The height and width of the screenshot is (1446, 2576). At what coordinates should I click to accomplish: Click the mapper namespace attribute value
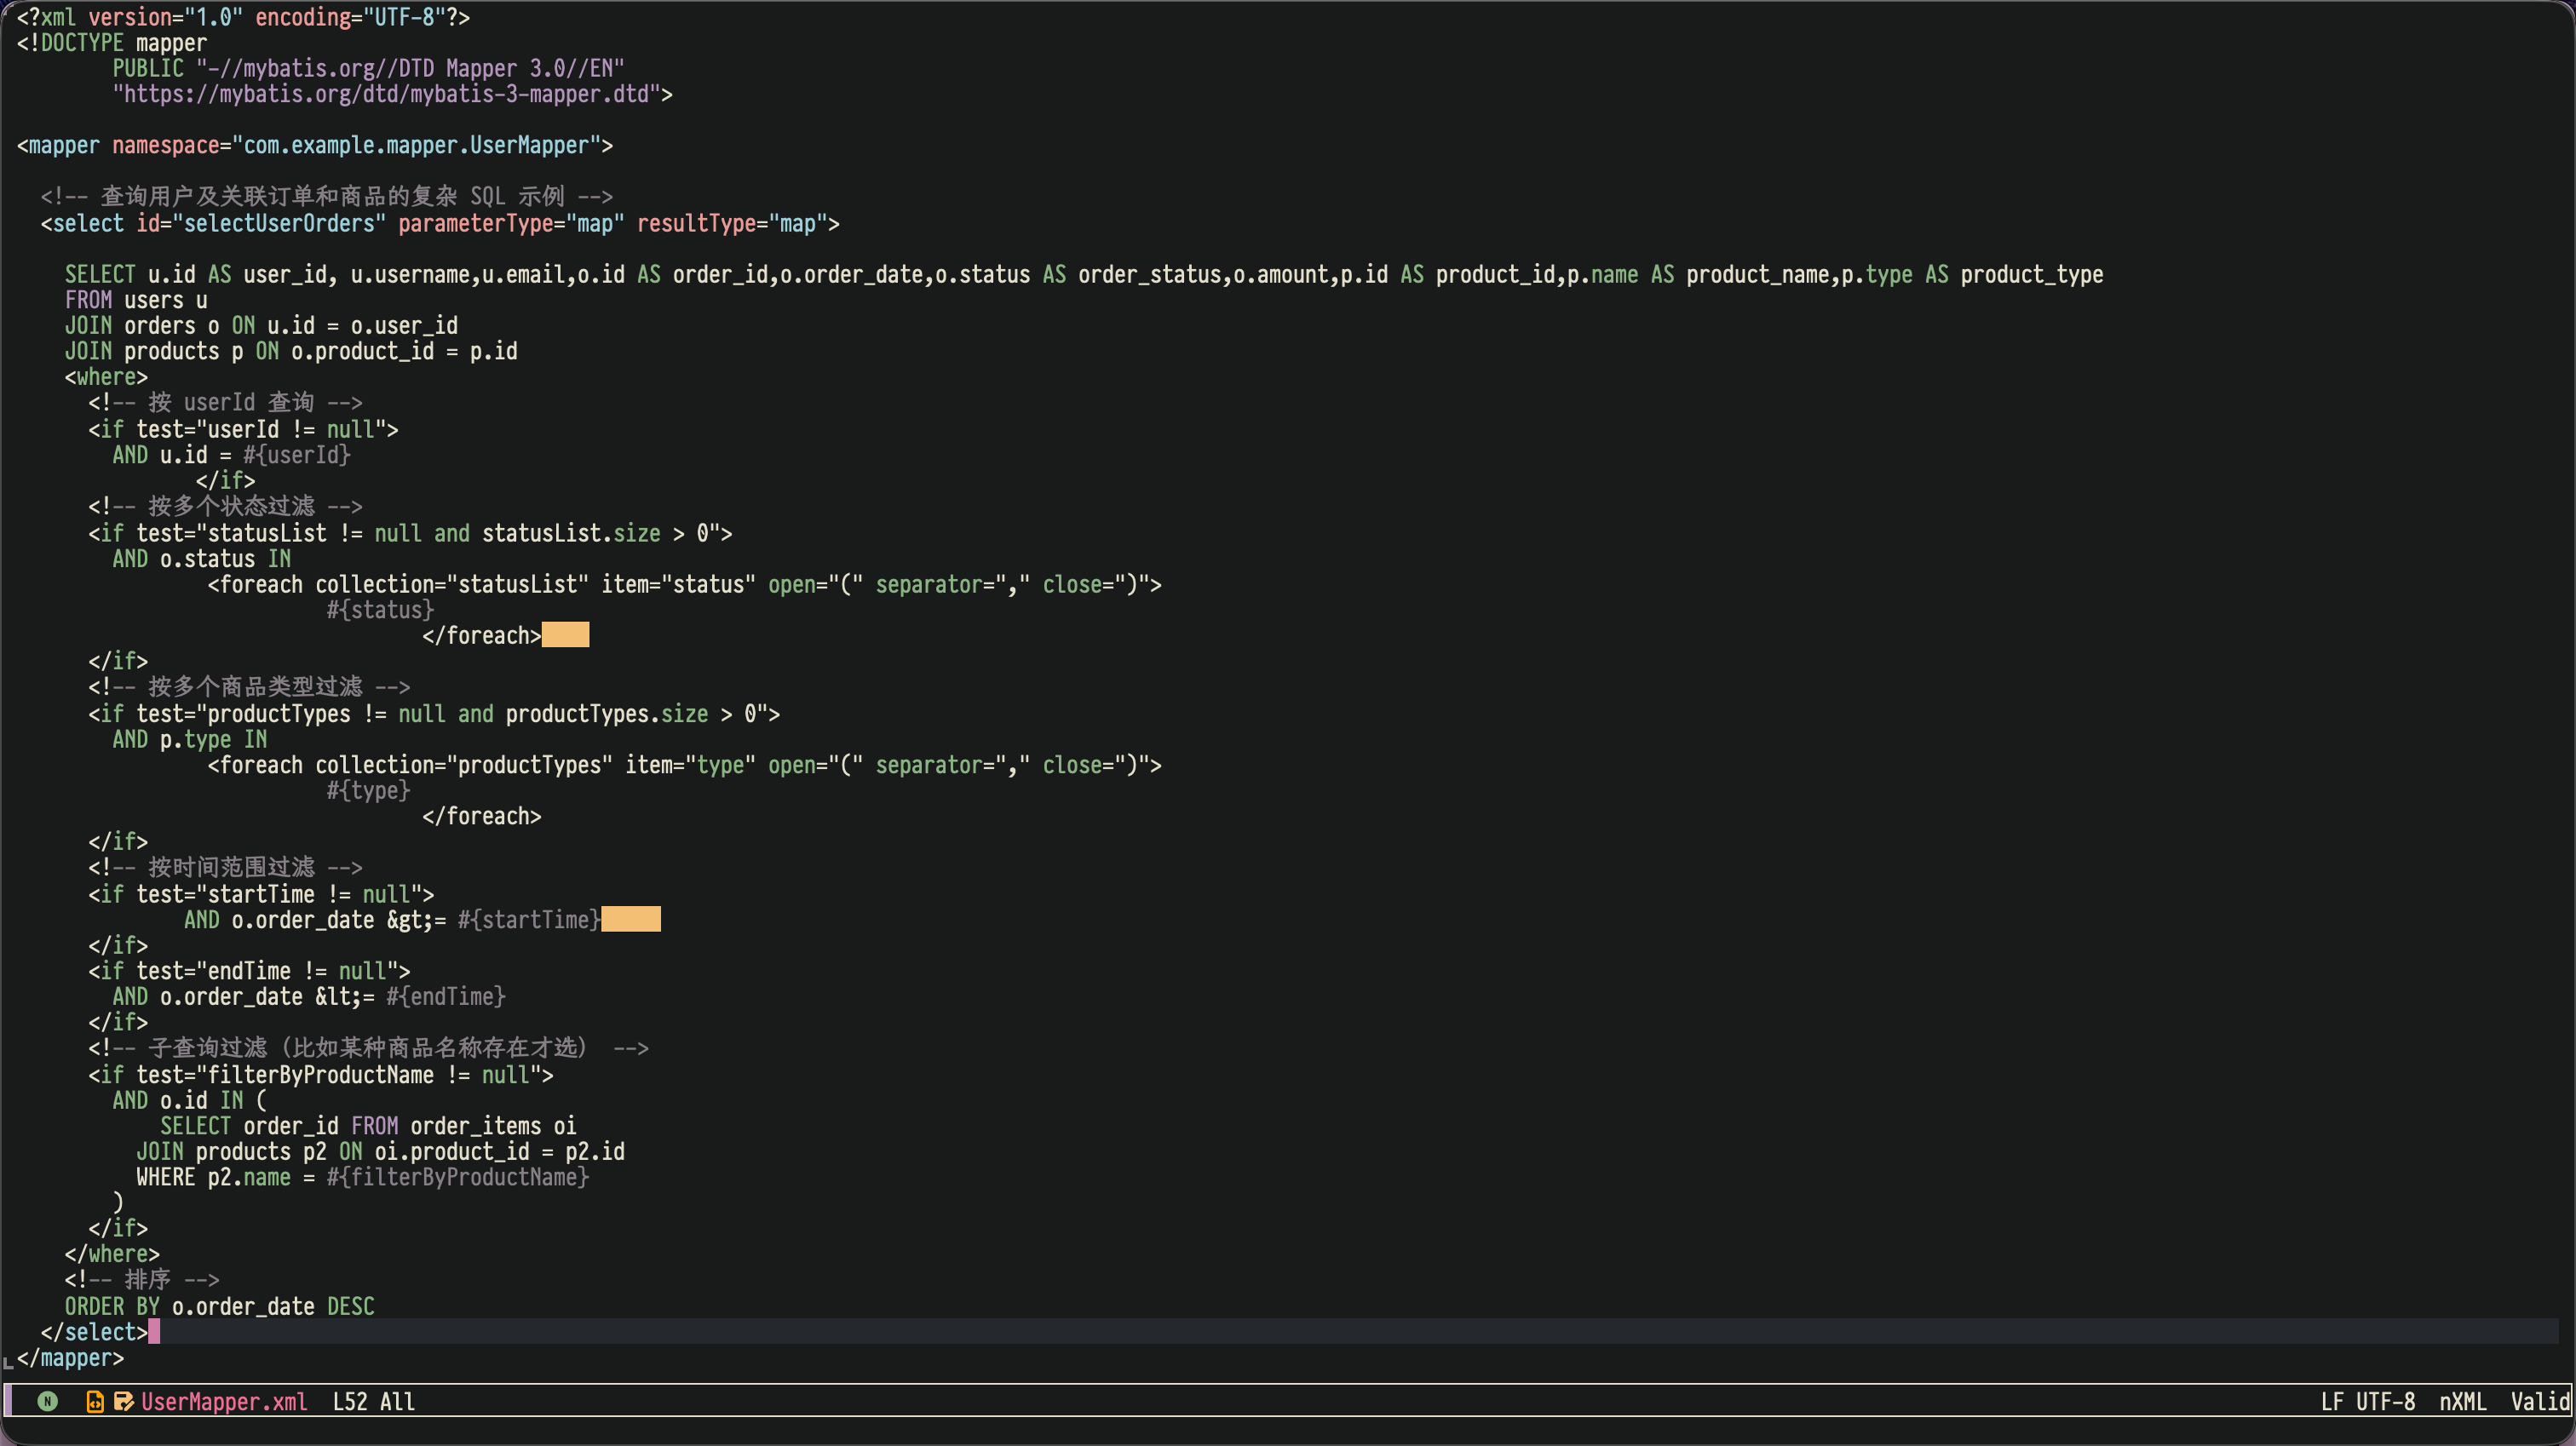(x=416, y=145)
